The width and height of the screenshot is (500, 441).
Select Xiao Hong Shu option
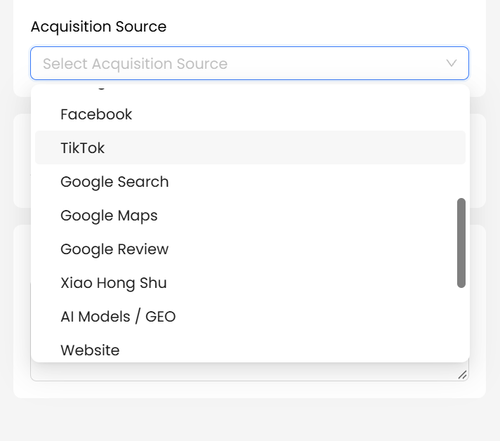[x=250, y=282]
